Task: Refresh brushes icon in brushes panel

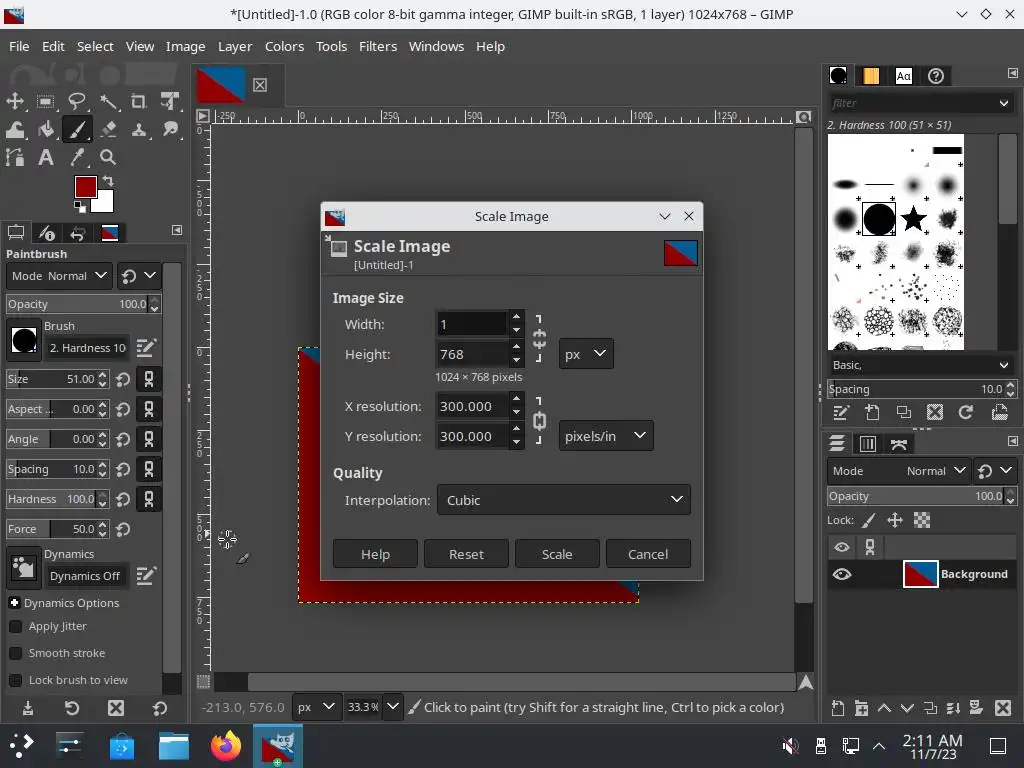Action: coord(966,412)
